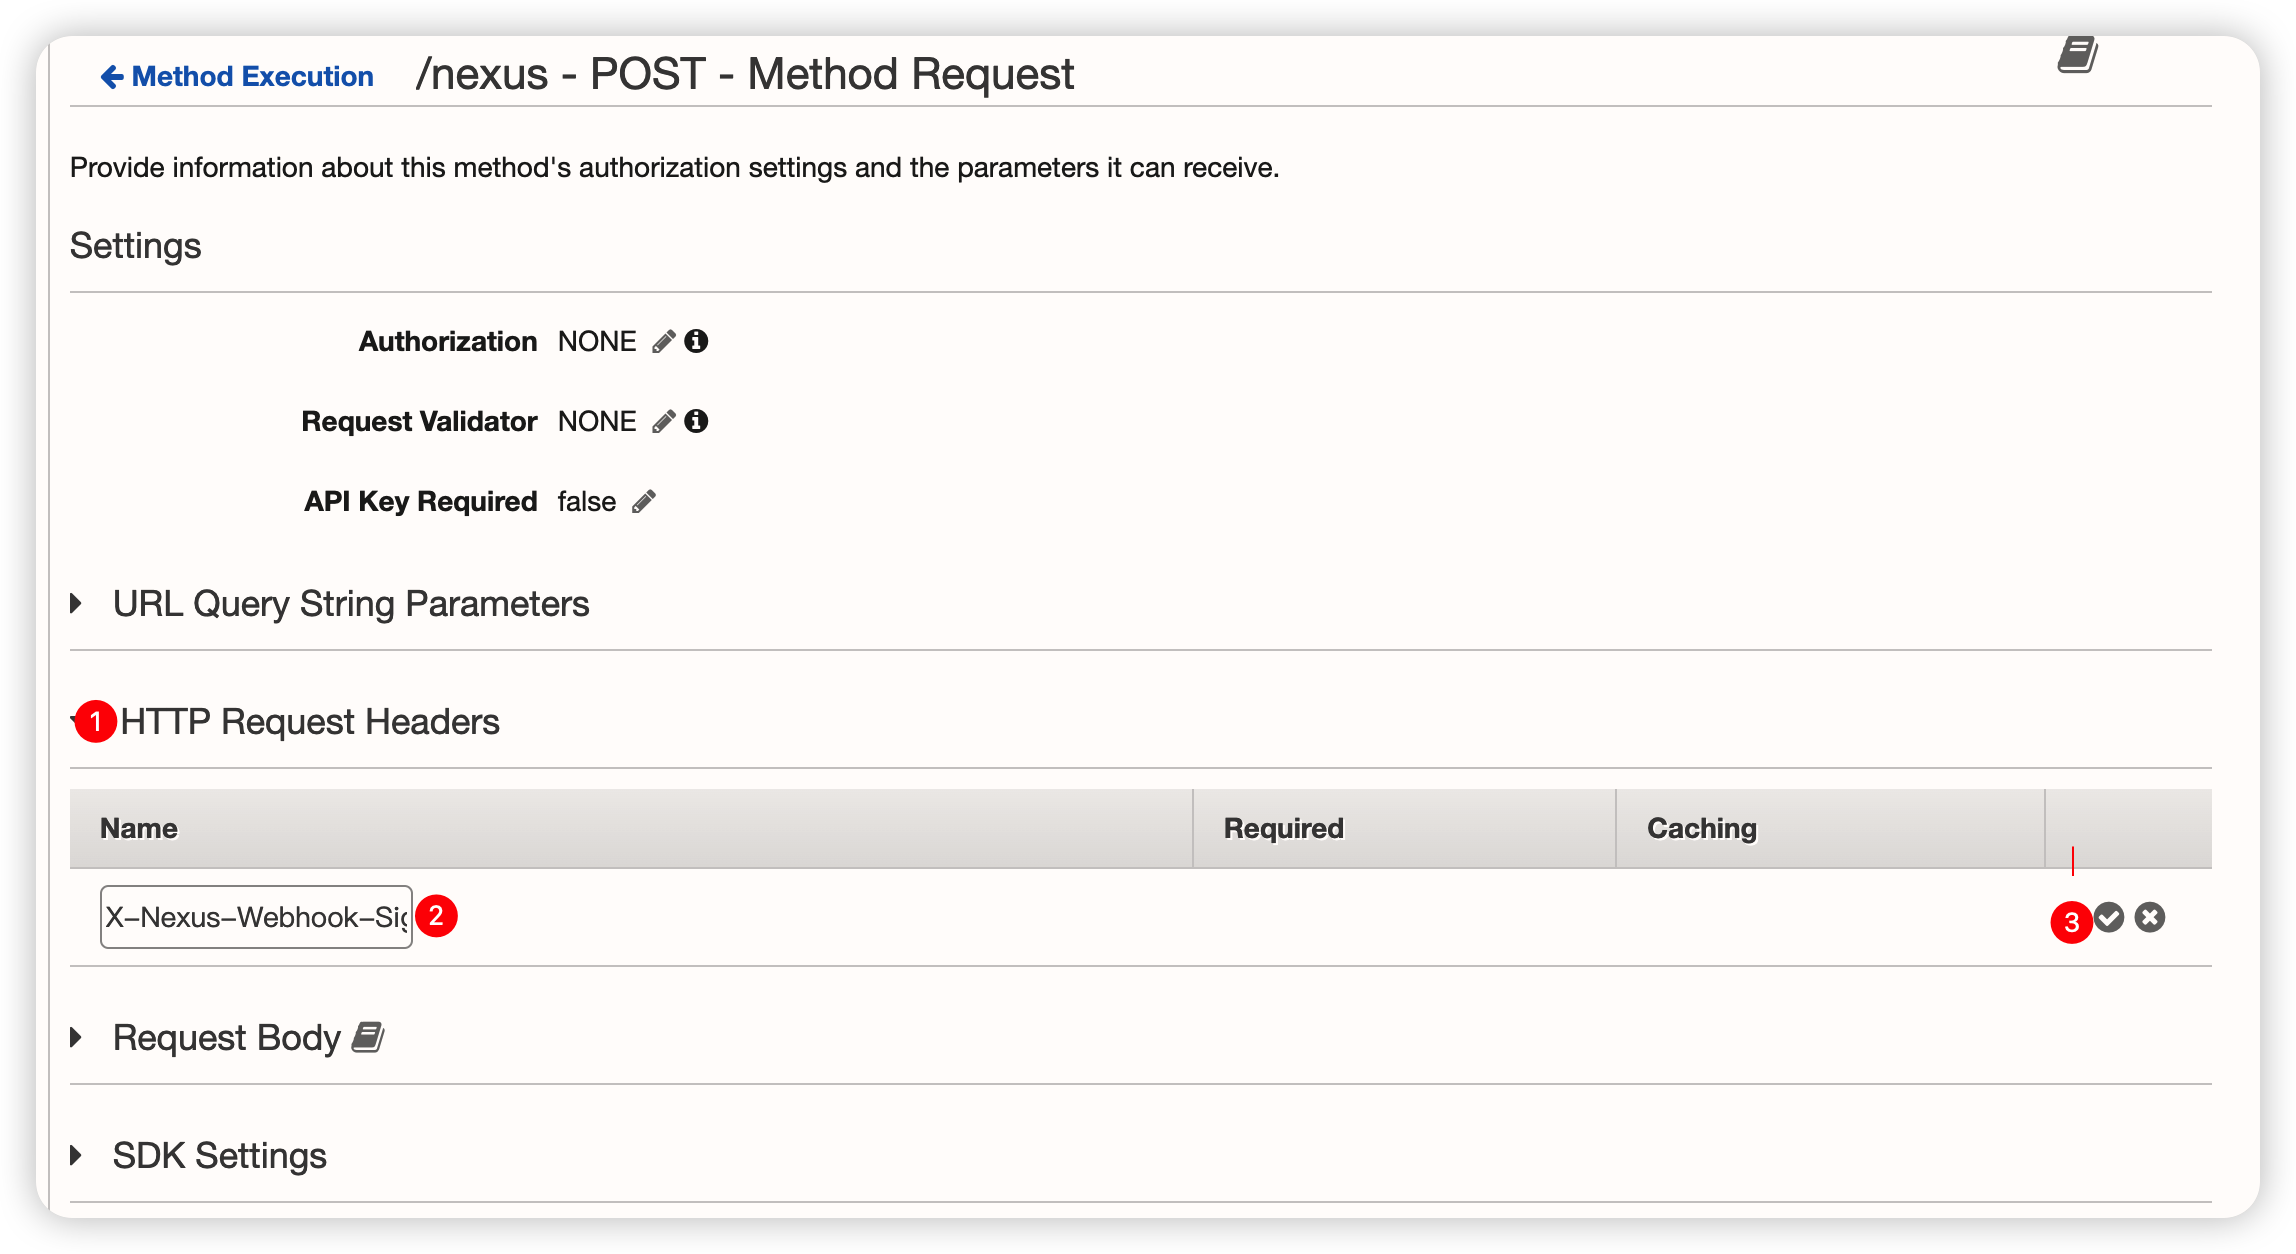Click the Caching column header
This screenshot has height=1254, width=2296.
[1702, 828]
